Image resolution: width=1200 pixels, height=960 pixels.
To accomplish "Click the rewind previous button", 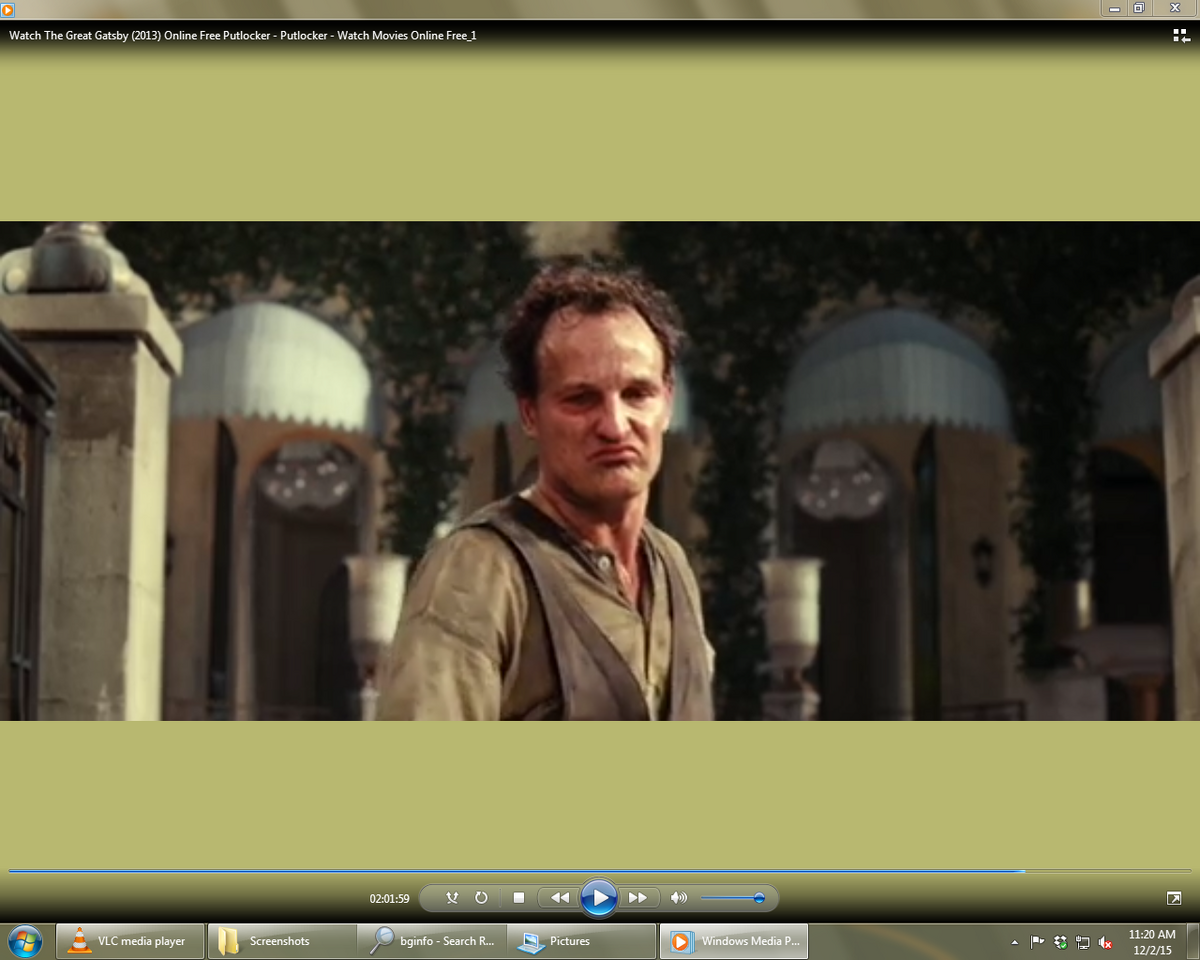I will [x=559, y=898].
